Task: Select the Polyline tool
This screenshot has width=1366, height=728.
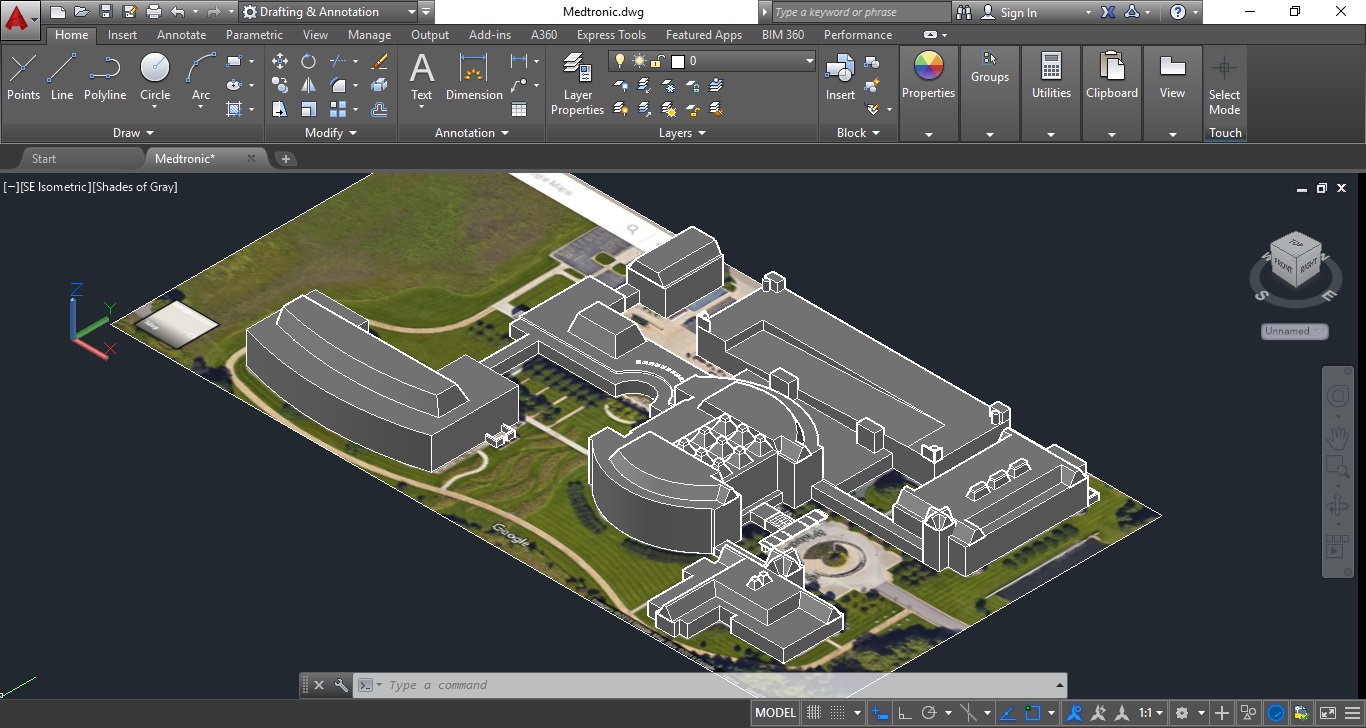Action: pyautogui.click(x=104, y=78)
